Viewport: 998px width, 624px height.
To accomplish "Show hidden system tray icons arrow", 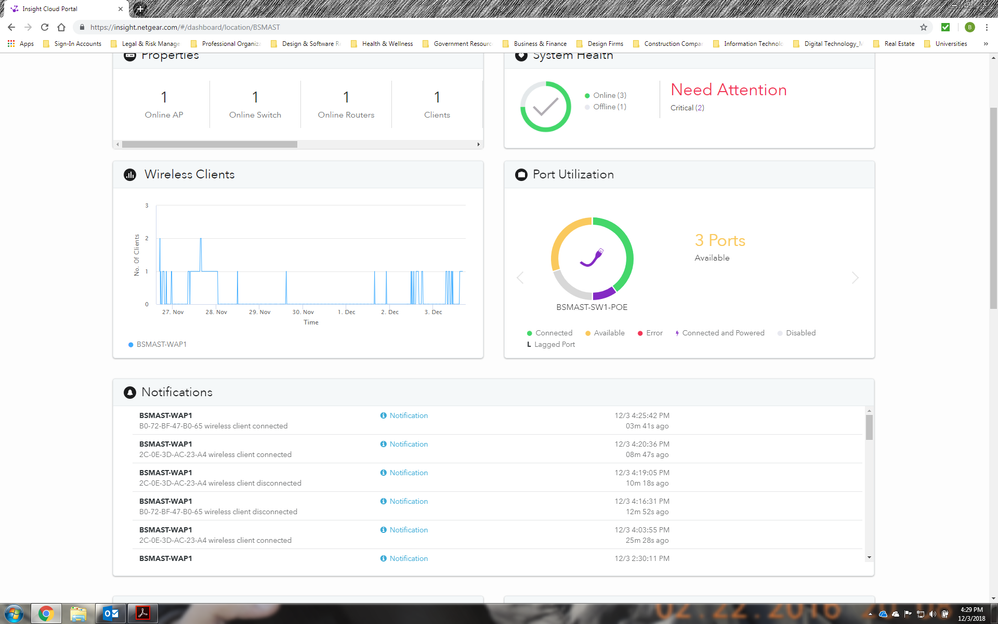I will tap(870, 614).
